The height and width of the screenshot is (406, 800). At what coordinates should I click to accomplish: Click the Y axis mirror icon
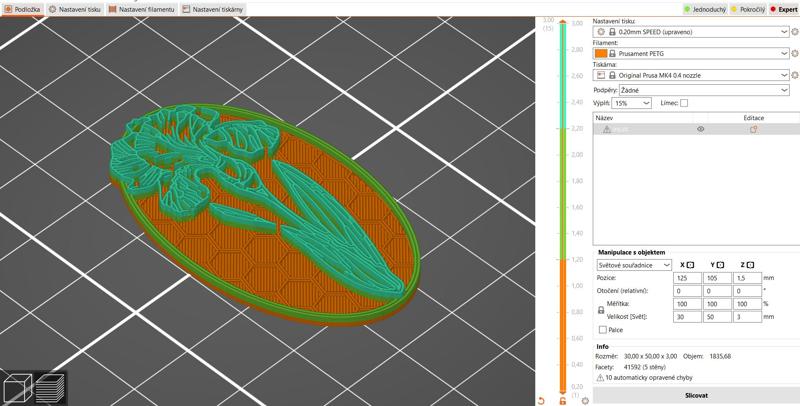(x=720, y=265)
